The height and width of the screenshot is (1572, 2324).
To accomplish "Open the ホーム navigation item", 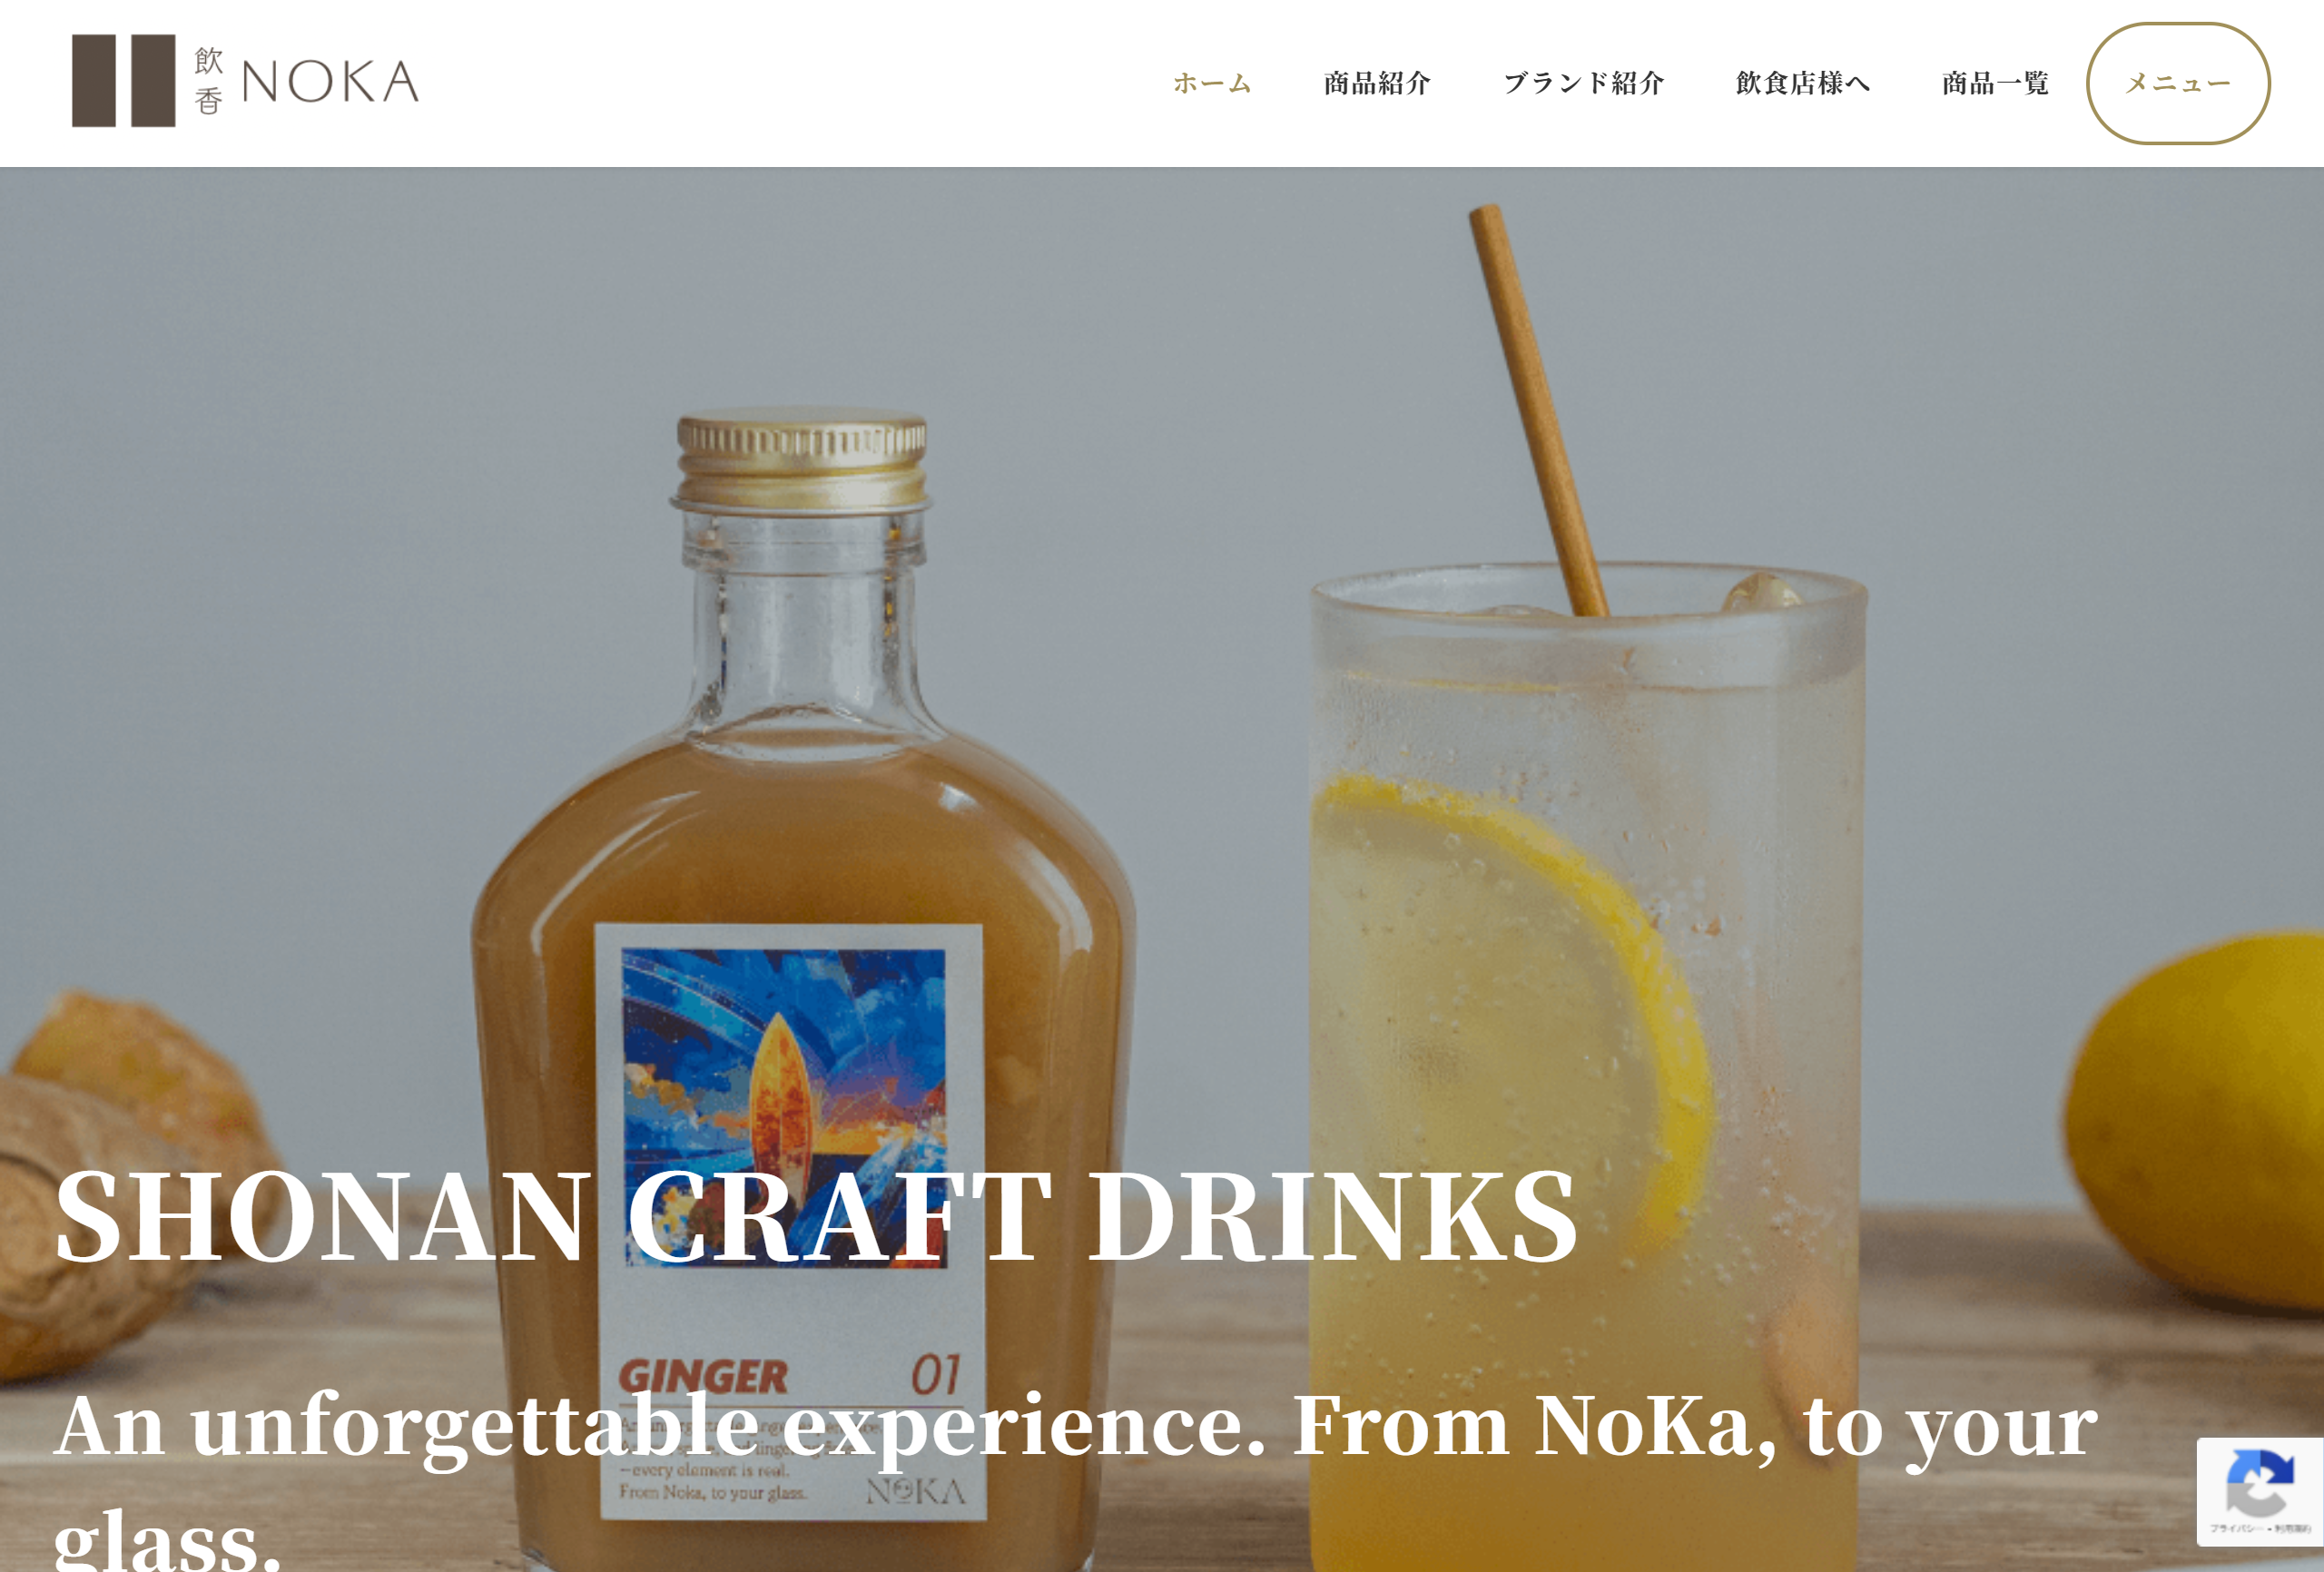I will coord(1212,83).
